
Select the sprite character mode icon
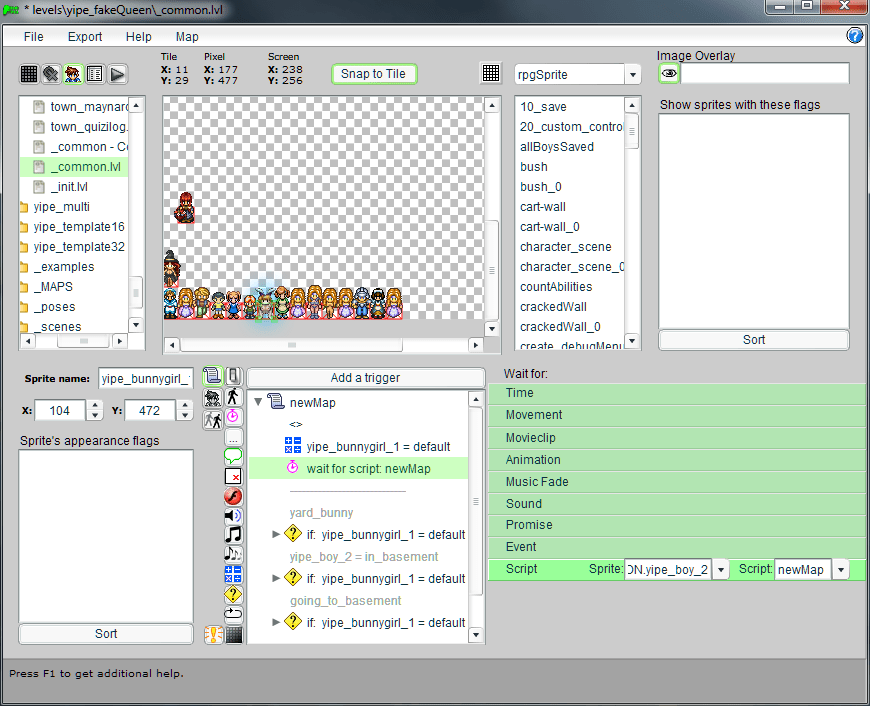pos(73,74)
